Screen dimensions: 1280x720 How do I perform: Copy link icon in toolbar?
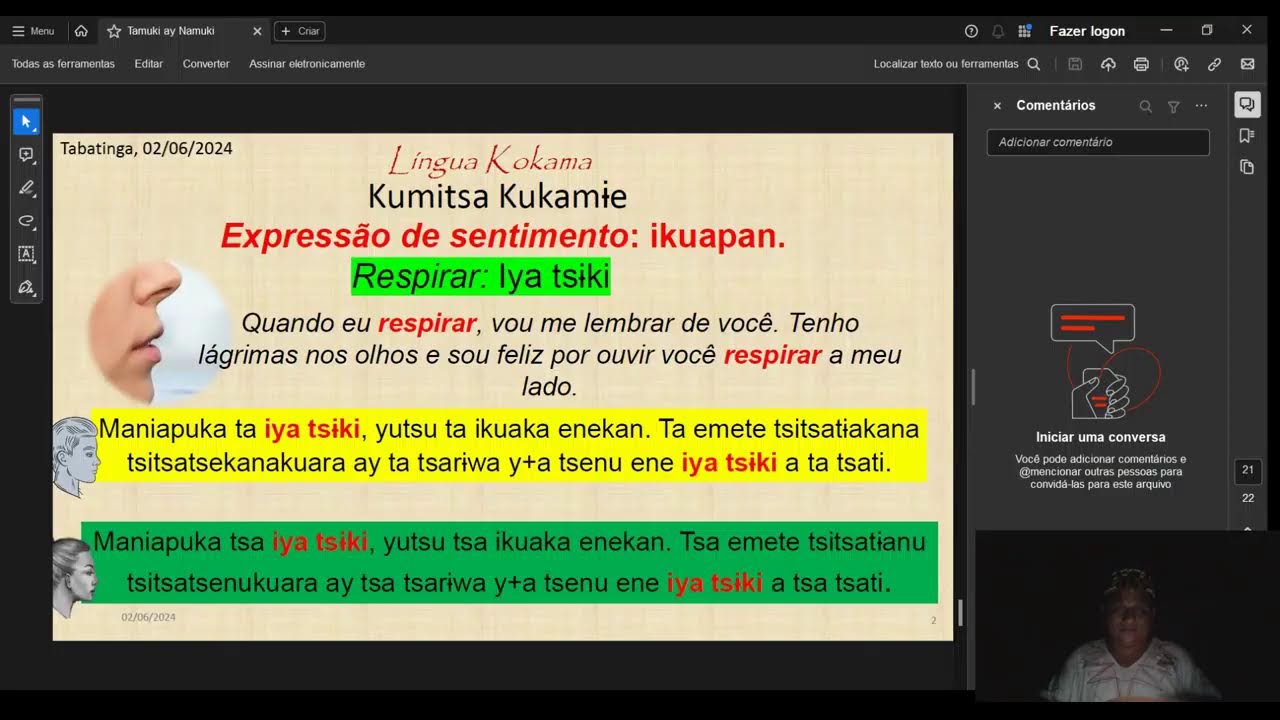click(1214, 64)
